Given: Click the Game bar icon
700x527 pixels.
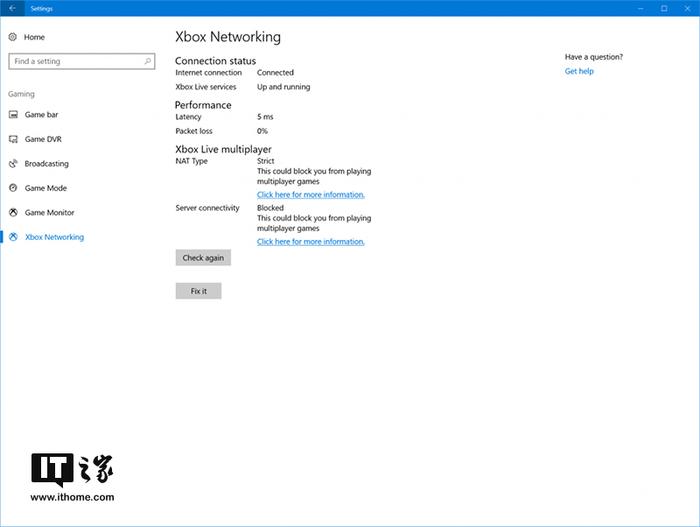Looking at the screenshot, I should (13, 115).
